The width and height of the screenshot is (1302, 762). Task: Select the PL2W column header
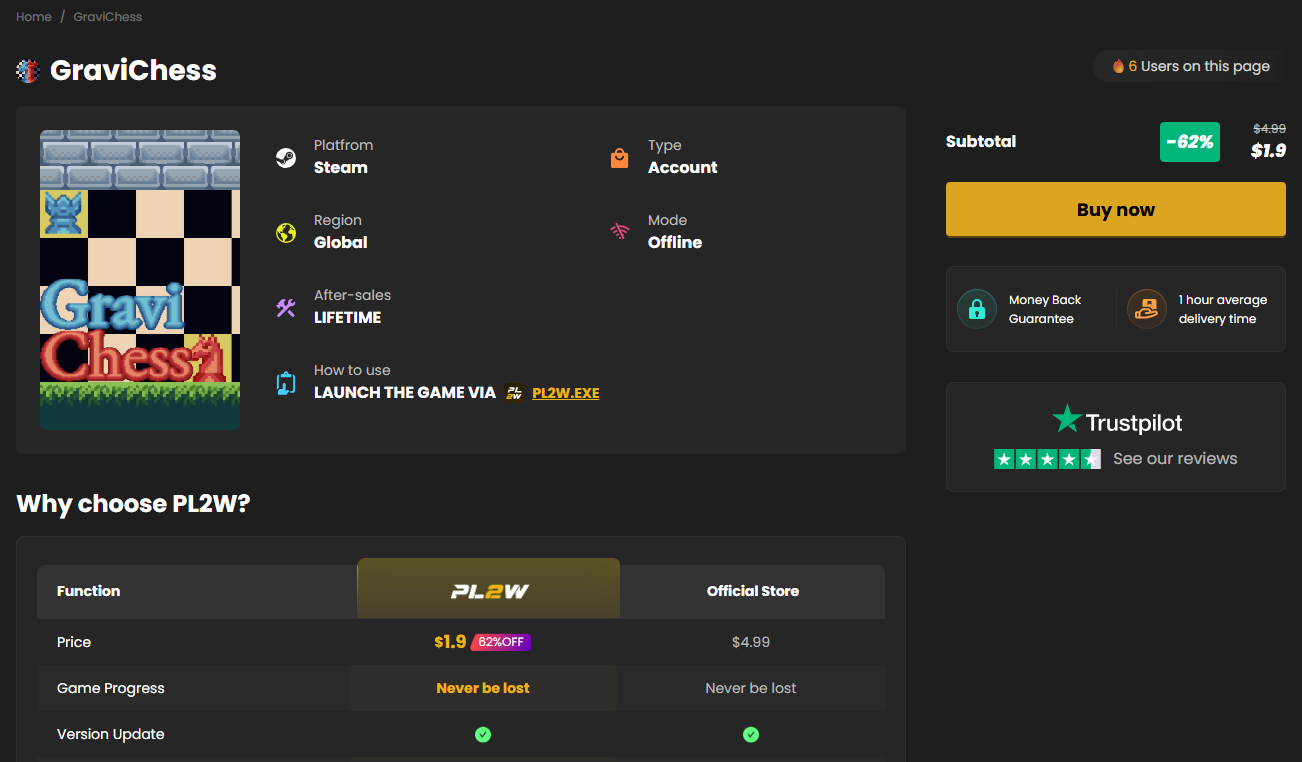tap(489, 589)
